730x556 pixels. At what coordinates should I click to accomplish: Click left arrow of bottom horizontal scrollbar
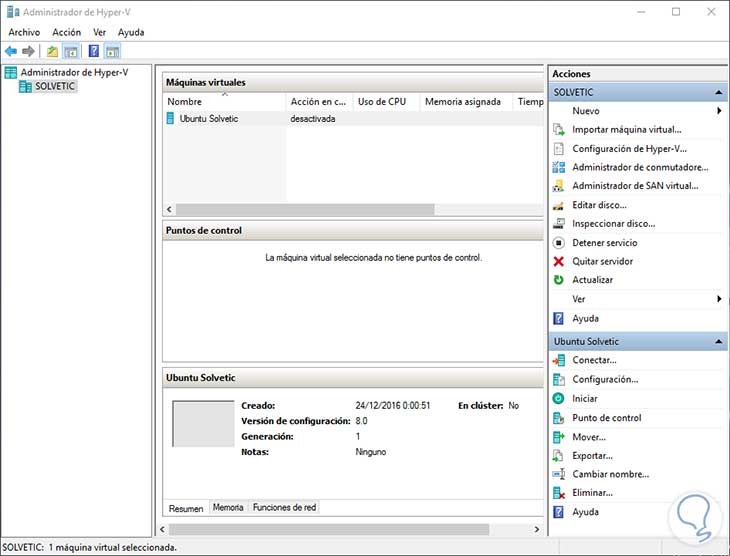coord(162,529)
